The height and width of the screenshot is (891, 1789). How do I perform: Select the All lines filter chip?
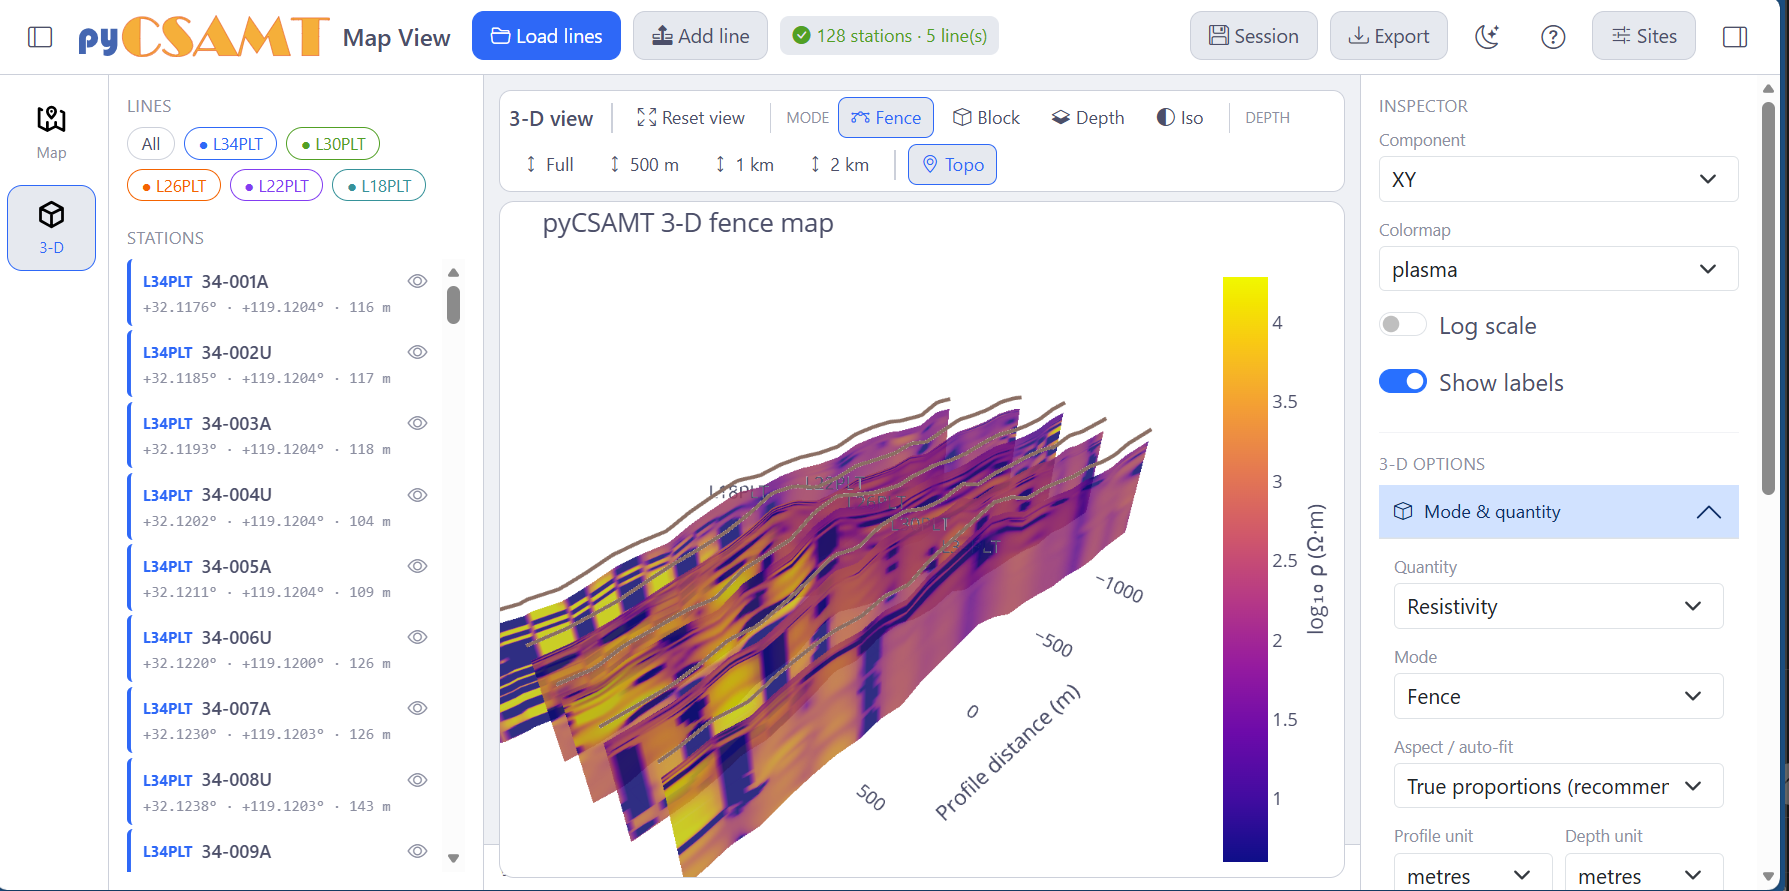tap(151, 144)
